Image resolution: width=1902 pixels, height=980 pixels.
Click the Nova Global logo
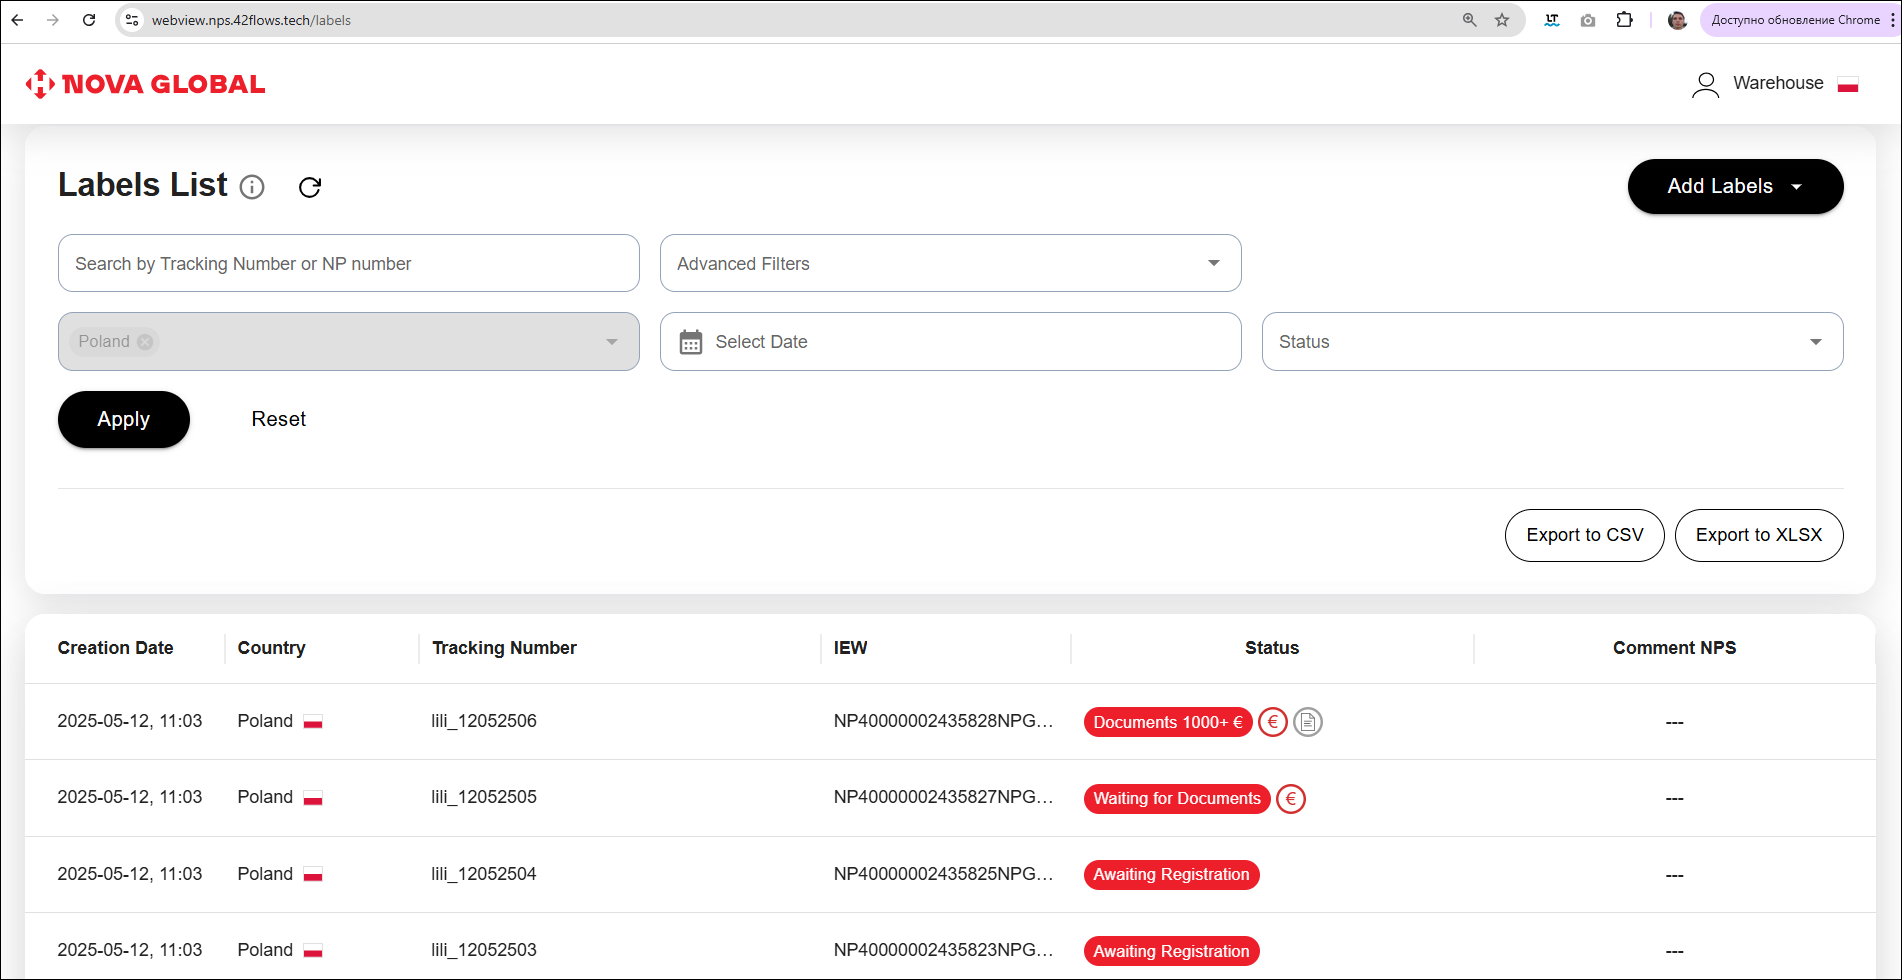[x=146, y=84]
